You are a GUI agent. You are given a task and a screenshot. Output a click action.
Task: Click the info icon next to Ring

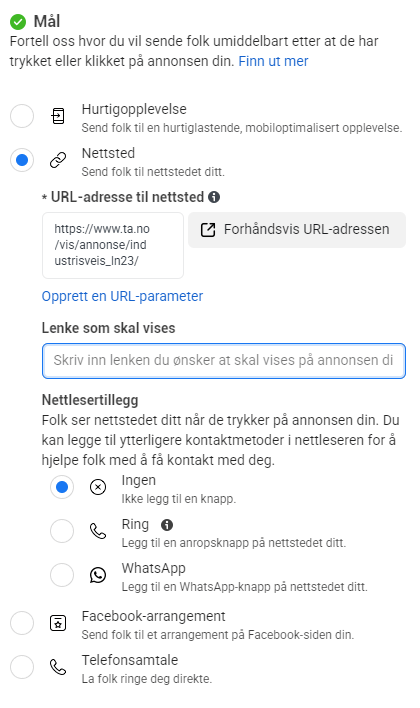tap(167, 524)
